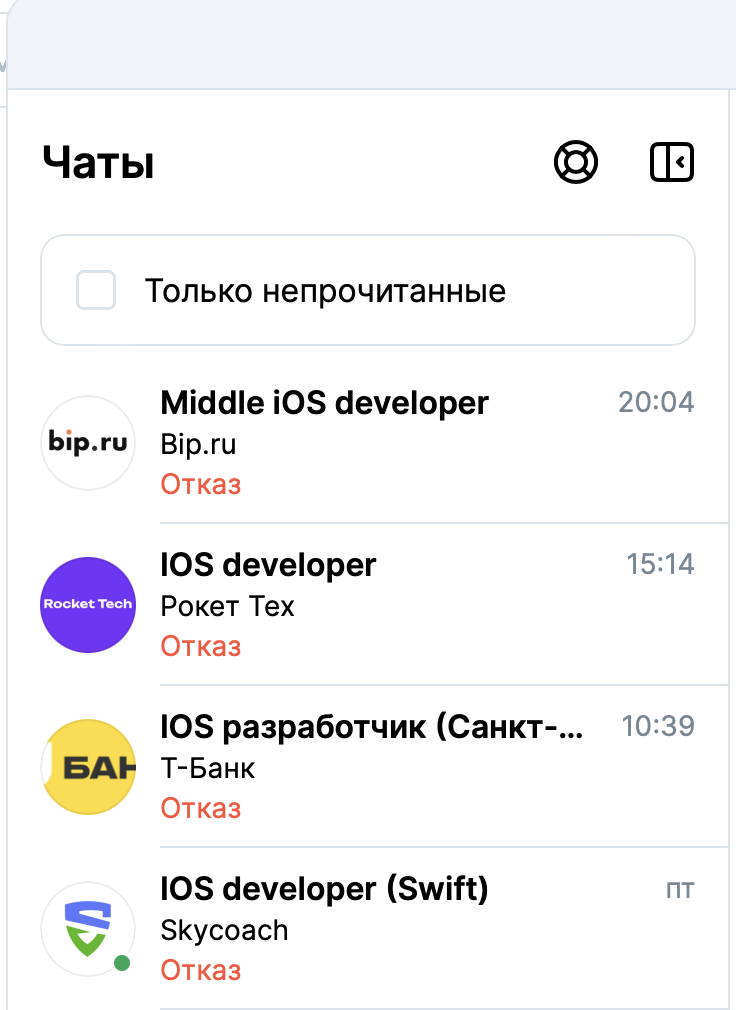This screenshot has height=1010, width=736.
Task: Open the IOS developer (Swift) chat
Action: [x=368, y=929]
